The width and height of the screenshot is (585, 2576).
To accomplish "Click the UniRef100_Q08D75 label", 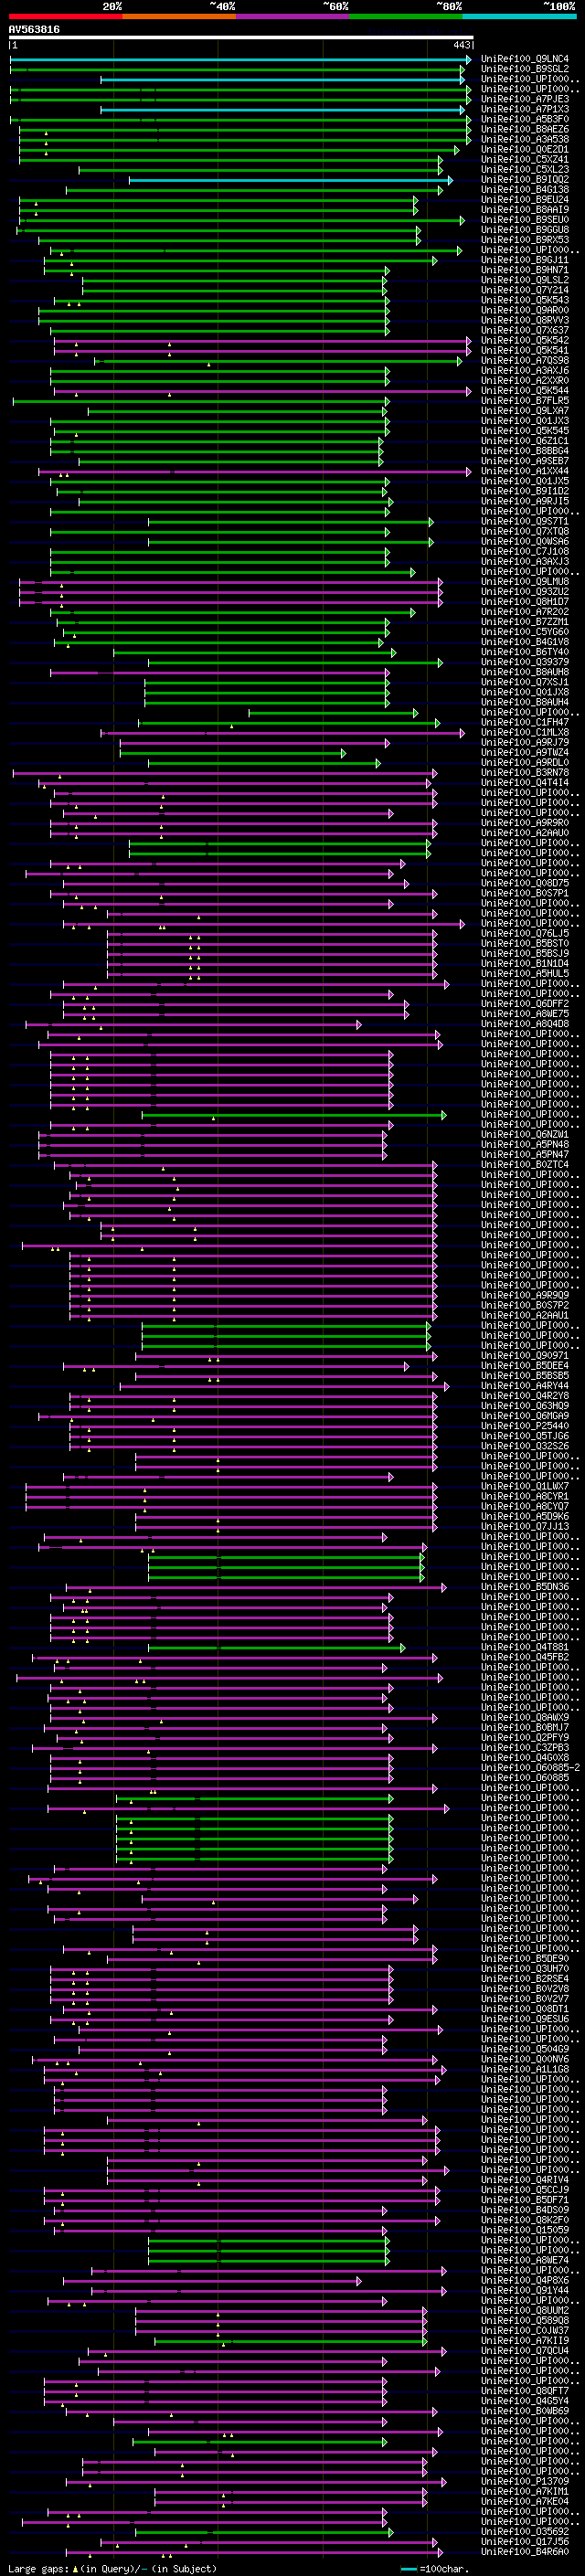I will 525,883.
